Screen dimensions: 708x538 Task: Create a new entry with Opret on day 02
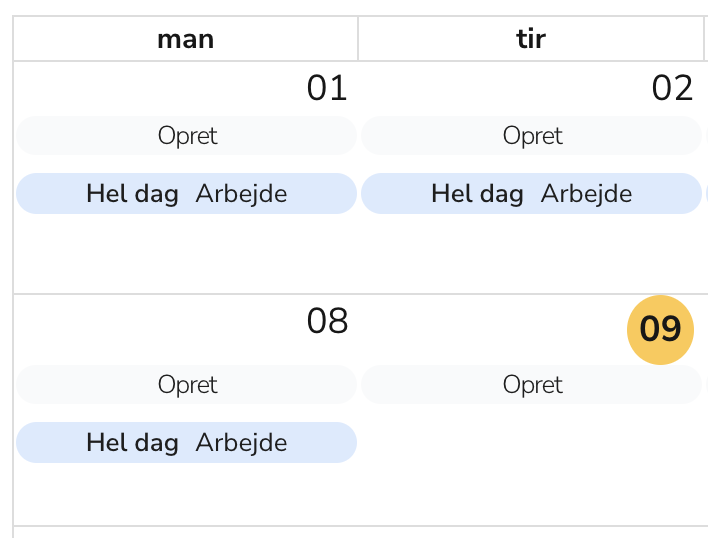(x=532, y=136)
